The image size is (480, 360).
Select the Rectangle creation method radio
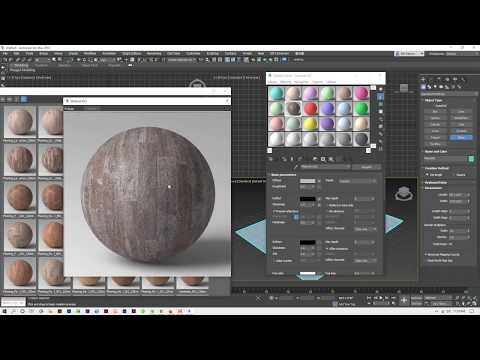click(427, 174)
